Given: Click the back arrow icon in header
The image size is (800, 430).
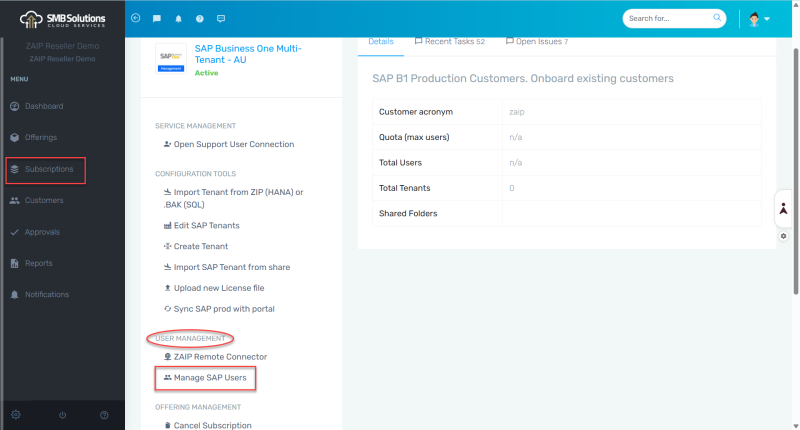Looking at the screenshot, I should [135, 18].
